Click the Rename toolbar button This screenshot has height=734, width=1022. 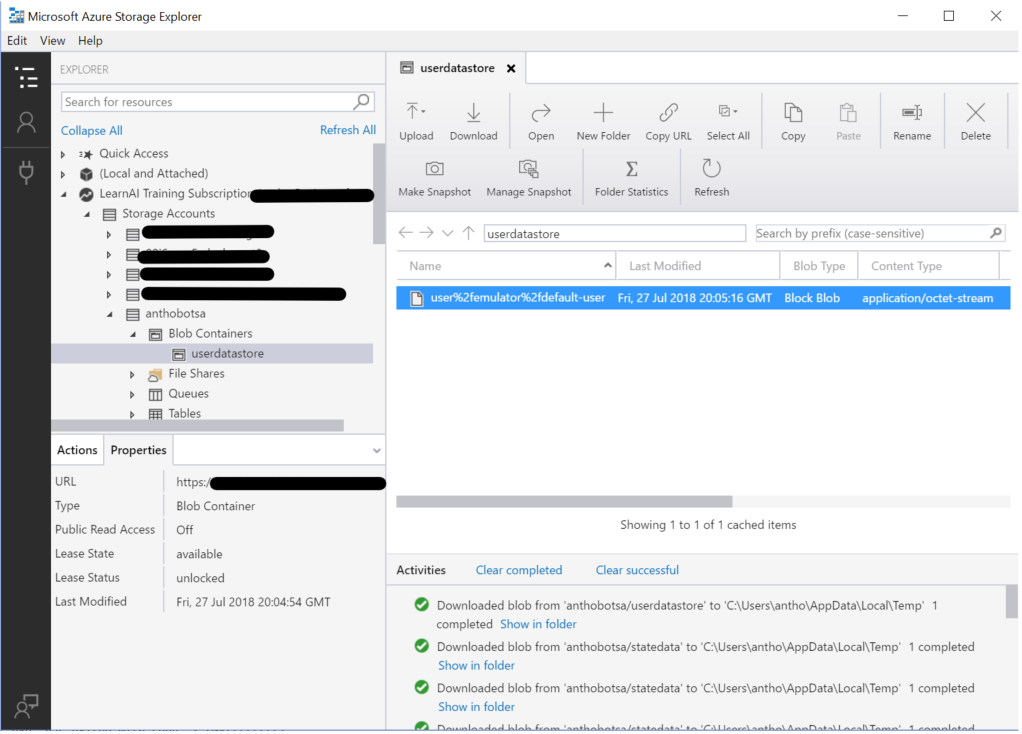pyautogui.click(x=911, y=121)
